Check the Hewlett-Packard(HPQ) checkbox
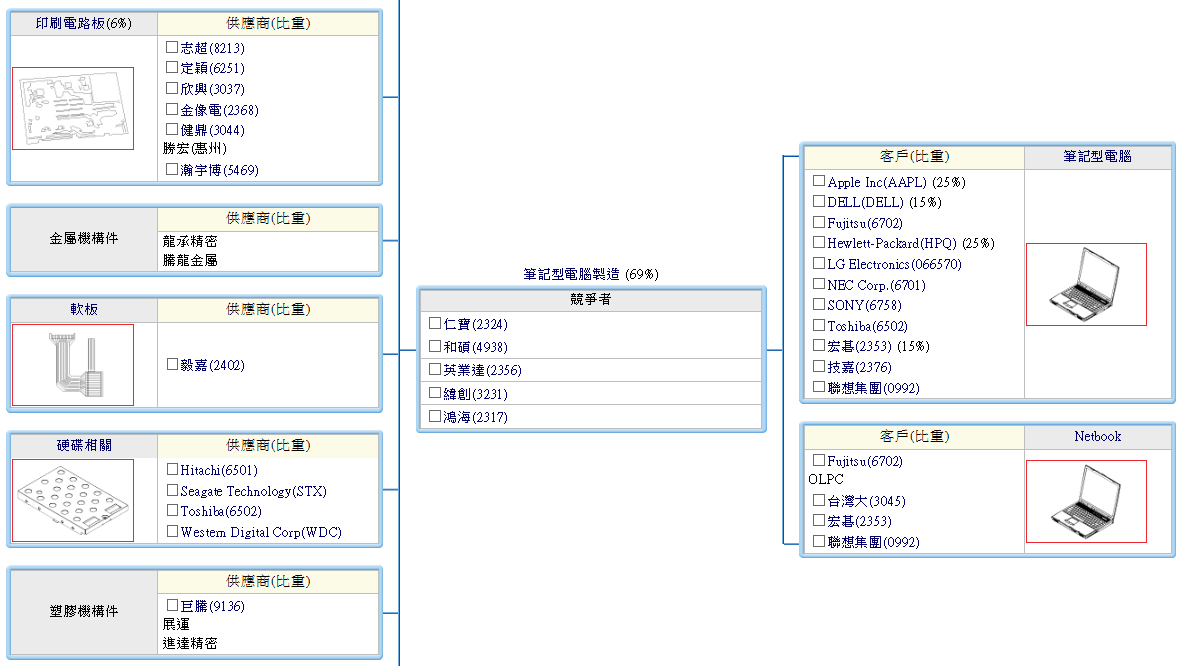 (819, 242)
